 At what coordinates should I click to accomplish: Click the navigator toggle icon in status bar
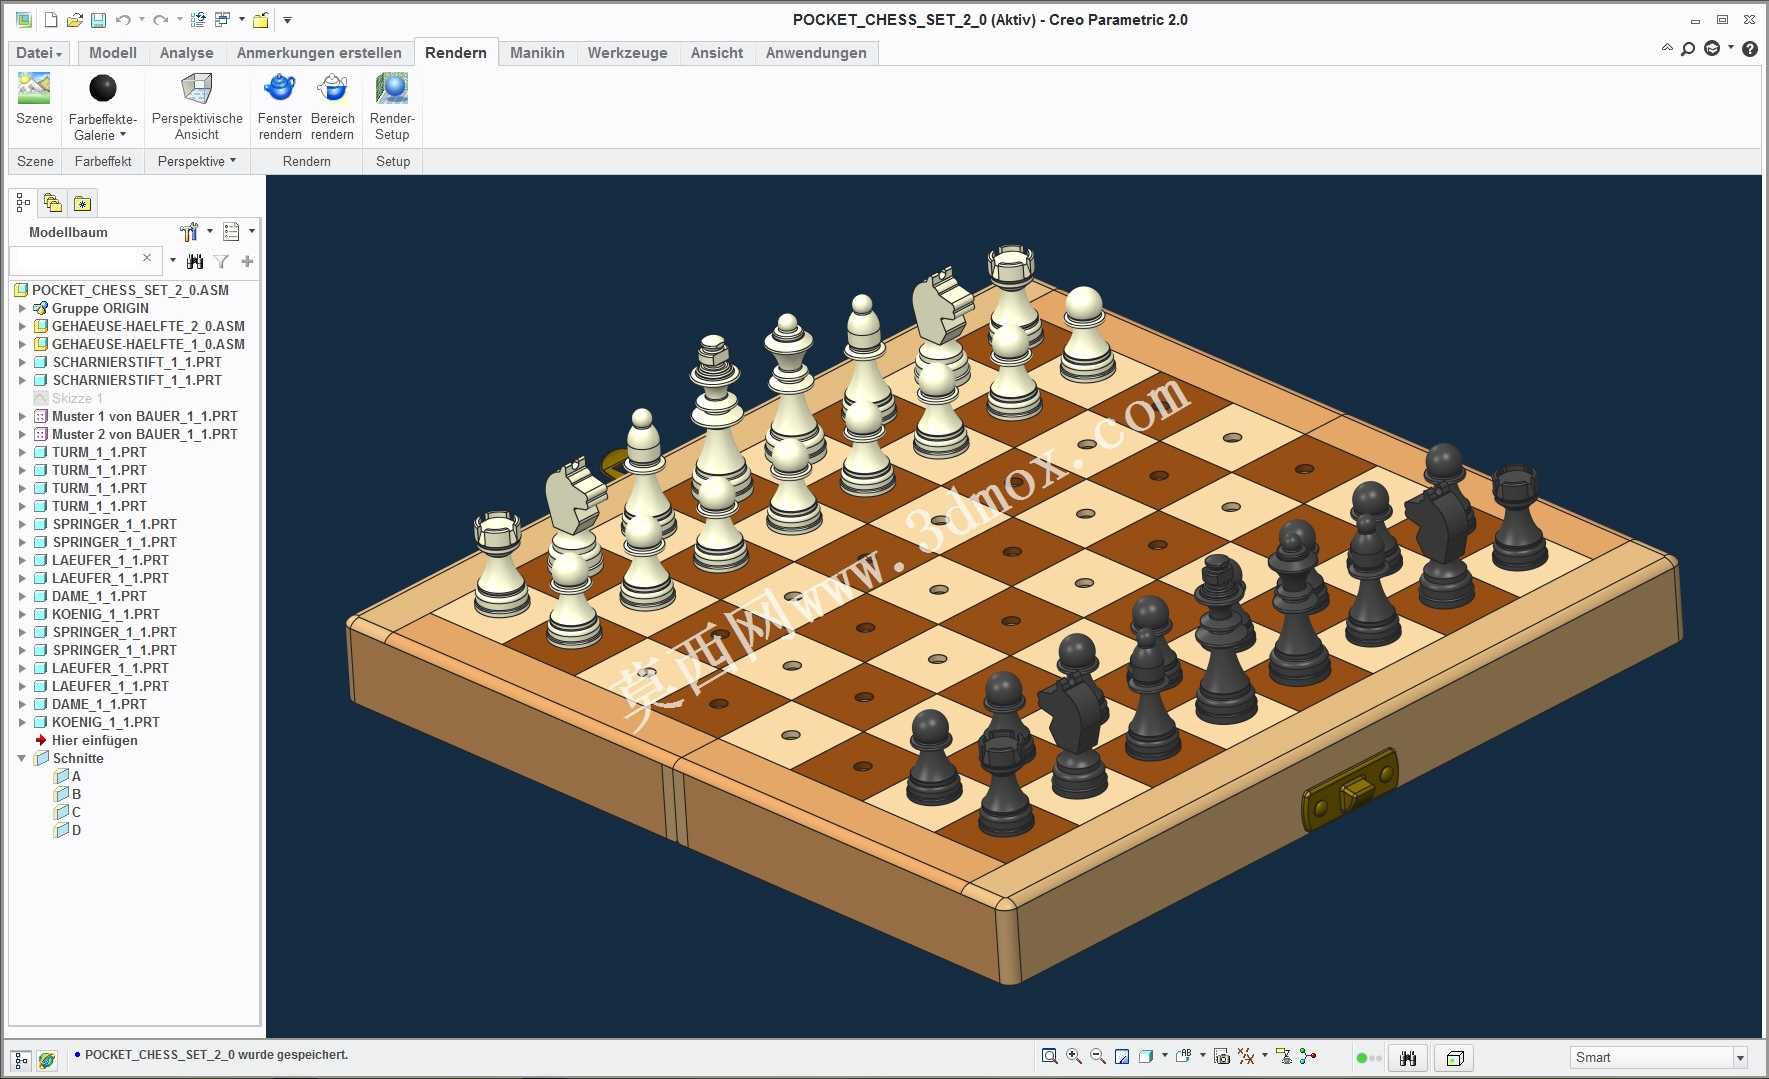coord(21,1060)
